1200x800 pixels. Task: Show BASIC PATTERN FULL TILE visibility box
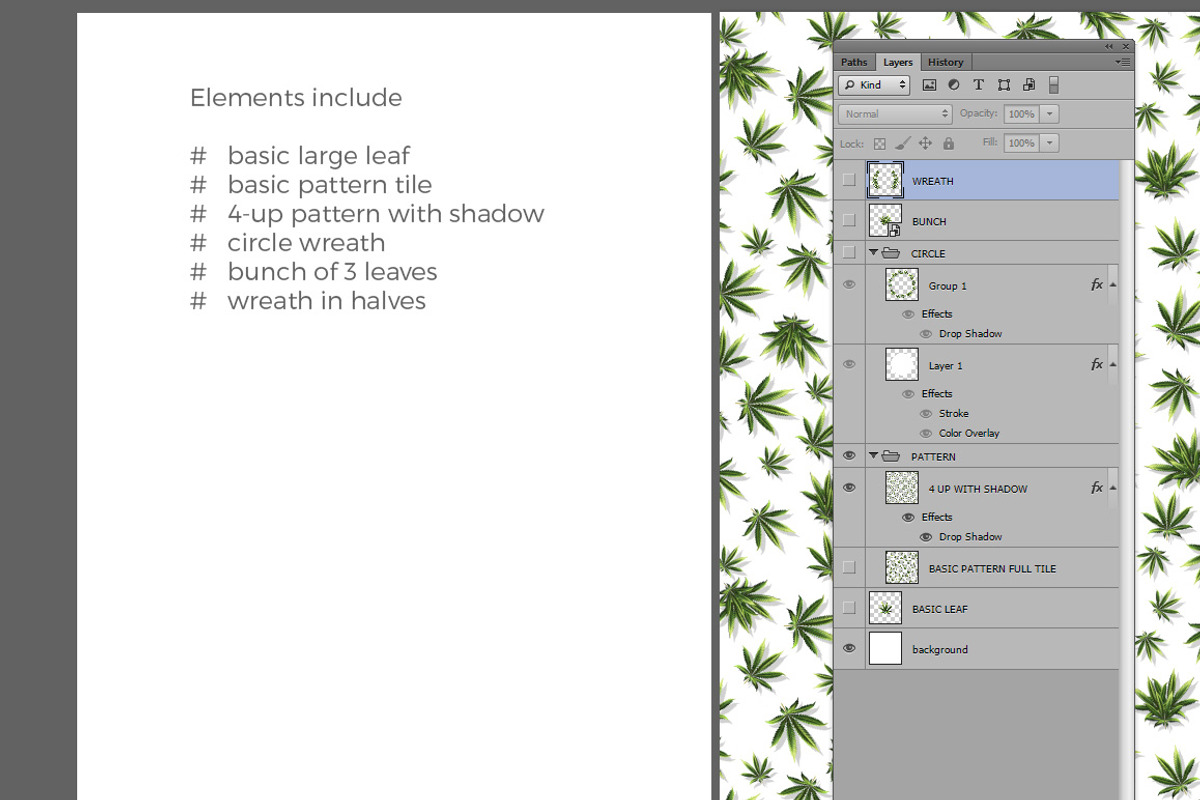(849, 567)
